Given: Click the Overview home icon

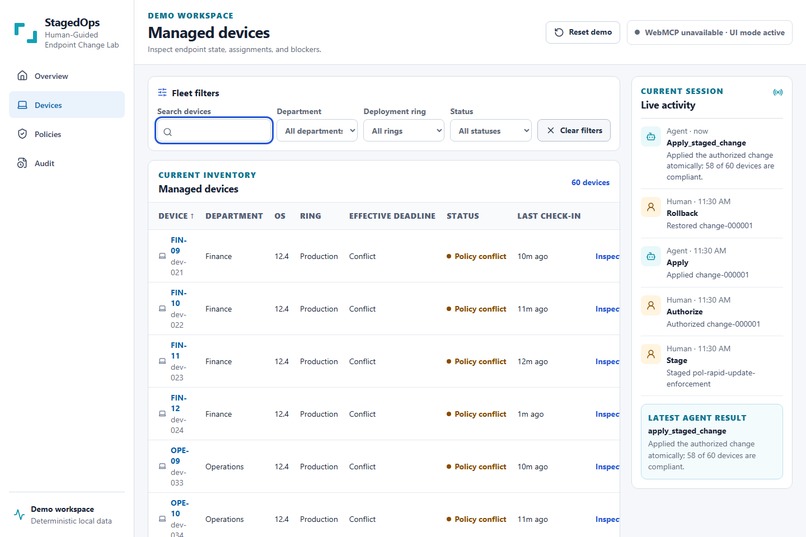Looking at the screenshot, I should tap(22, 76).
